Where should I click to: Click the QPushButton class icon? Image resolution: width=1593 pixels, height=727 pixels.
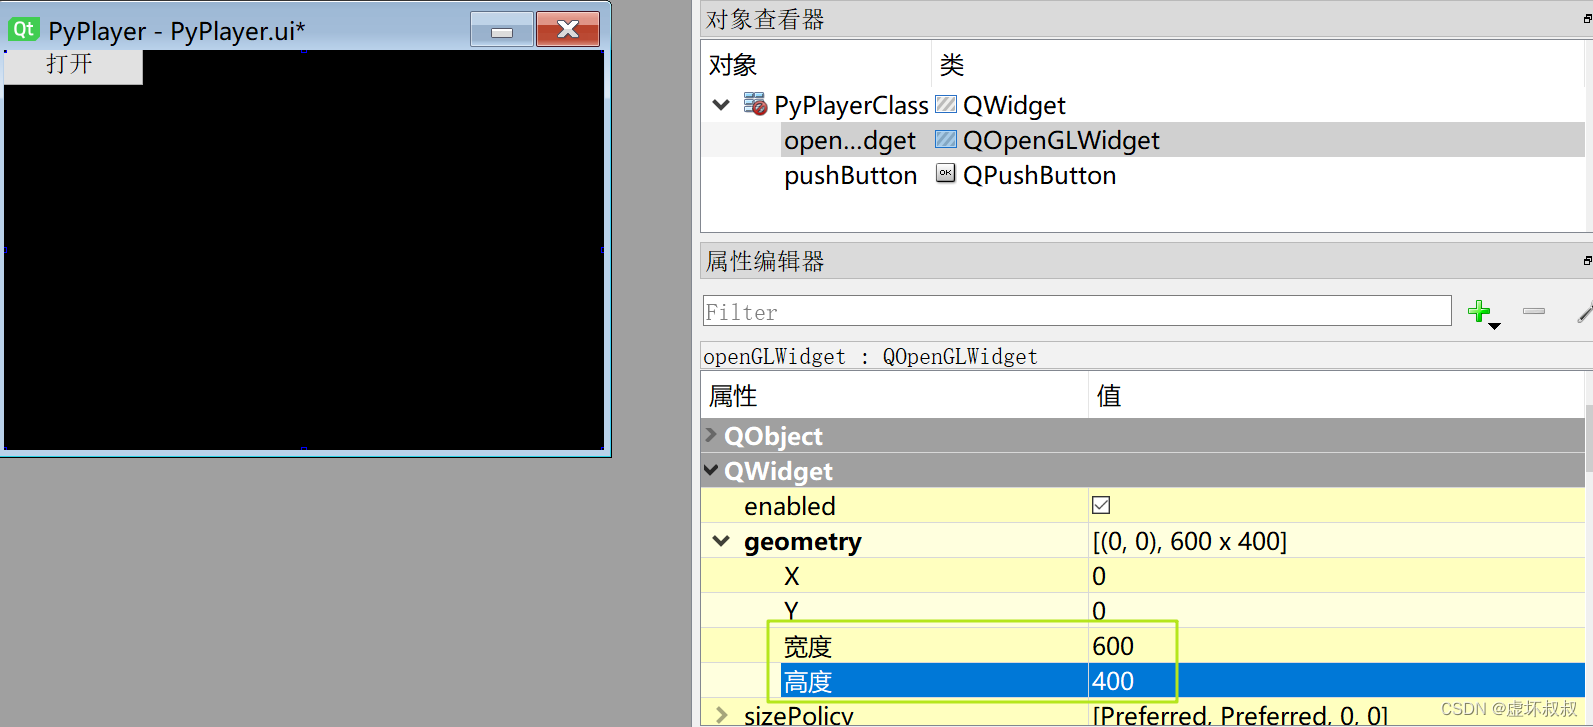tap(946, 174)
